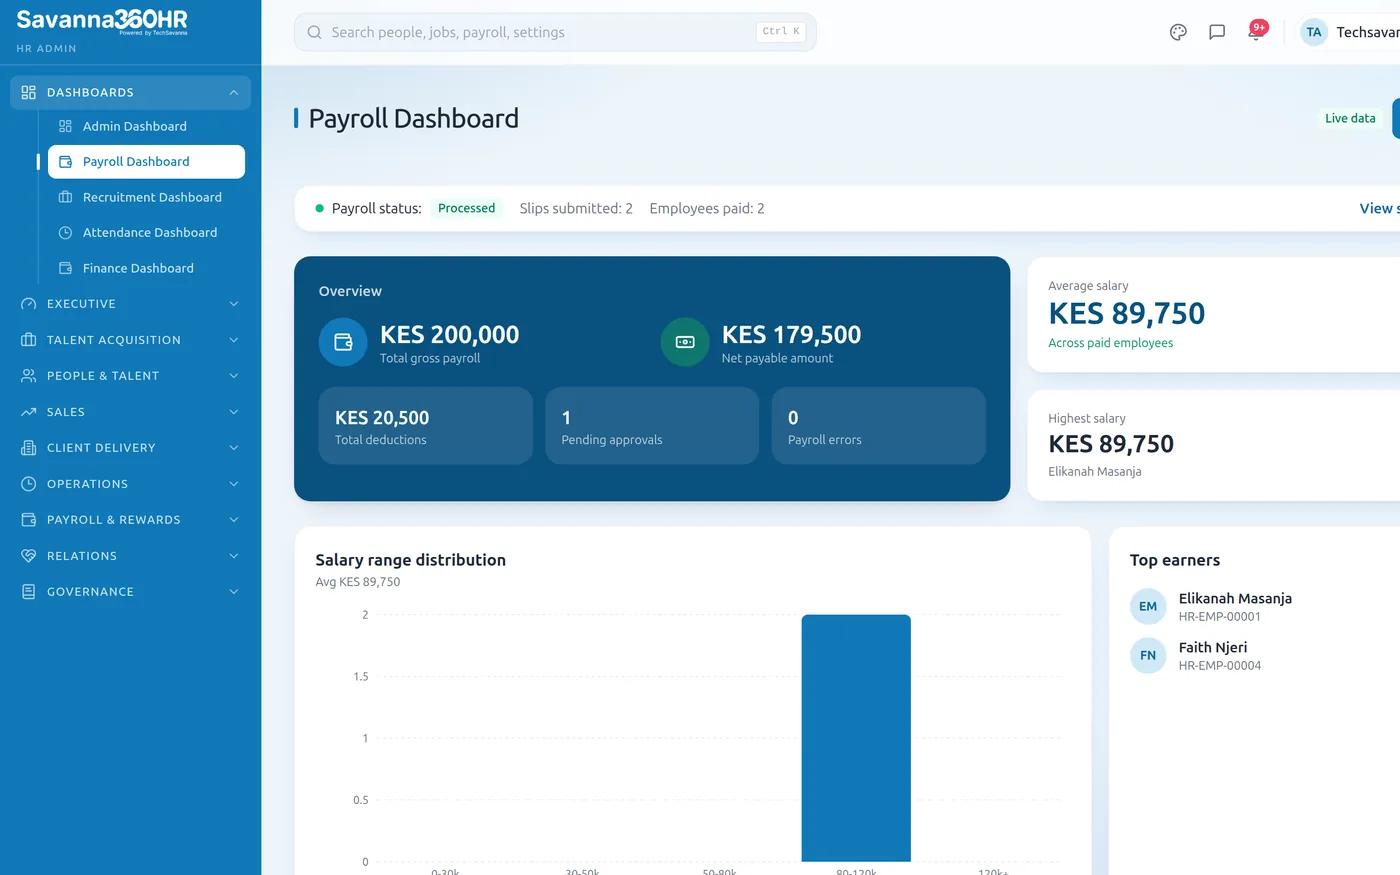1400x875 pixels.
Task: Expand the Client Delivery chevron
Action: (233, 448)
